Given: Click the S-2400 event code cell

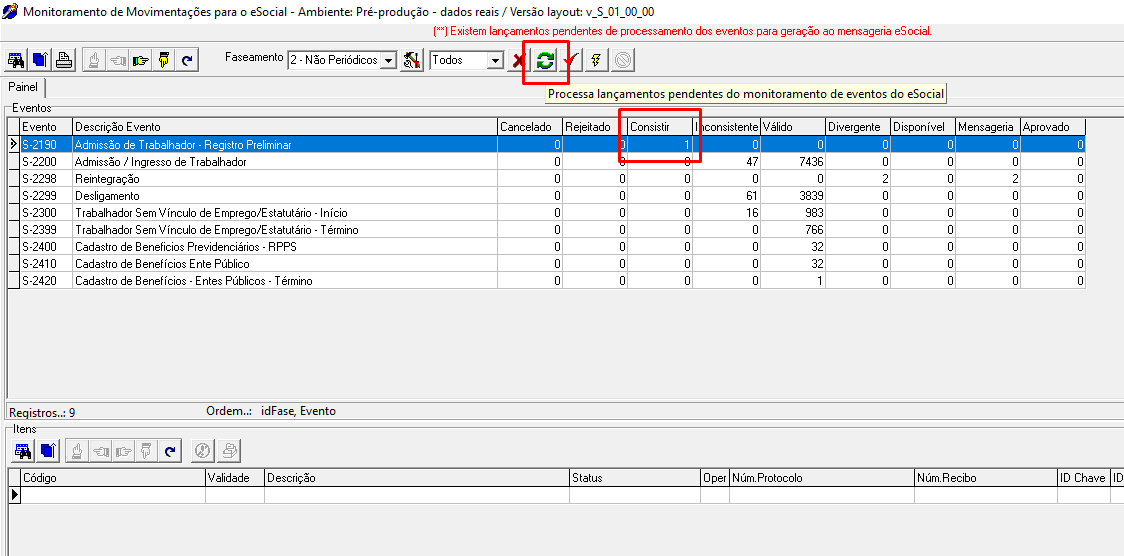Looking at the screenshot, I should pos(47,247).
